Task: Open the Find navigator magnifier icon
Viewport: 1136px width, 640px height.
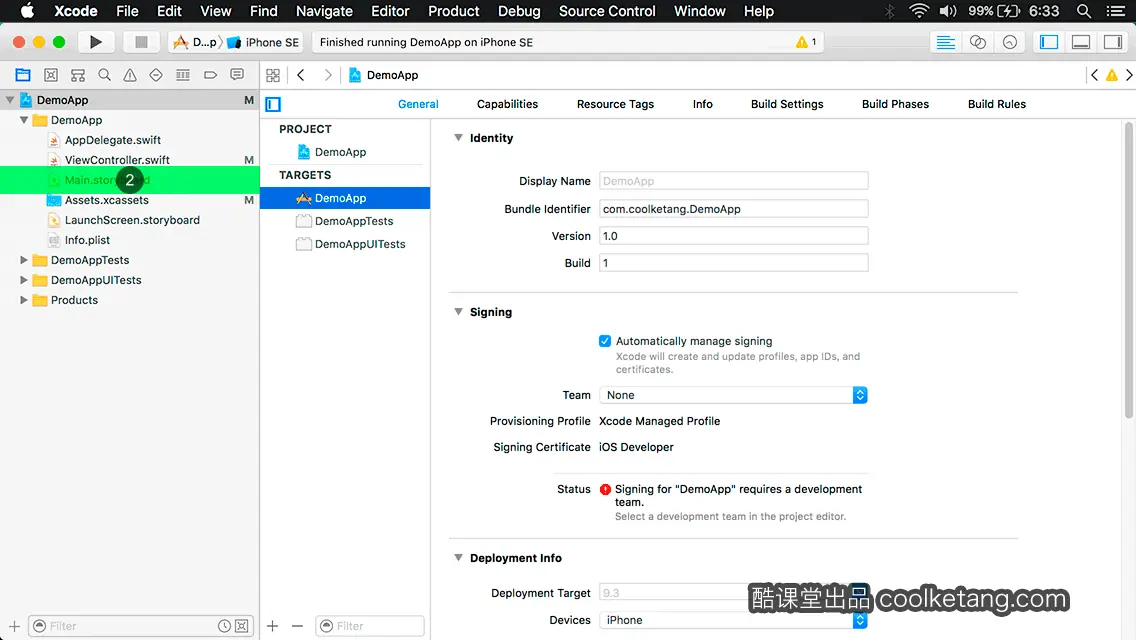Action: tap(104, 75)
